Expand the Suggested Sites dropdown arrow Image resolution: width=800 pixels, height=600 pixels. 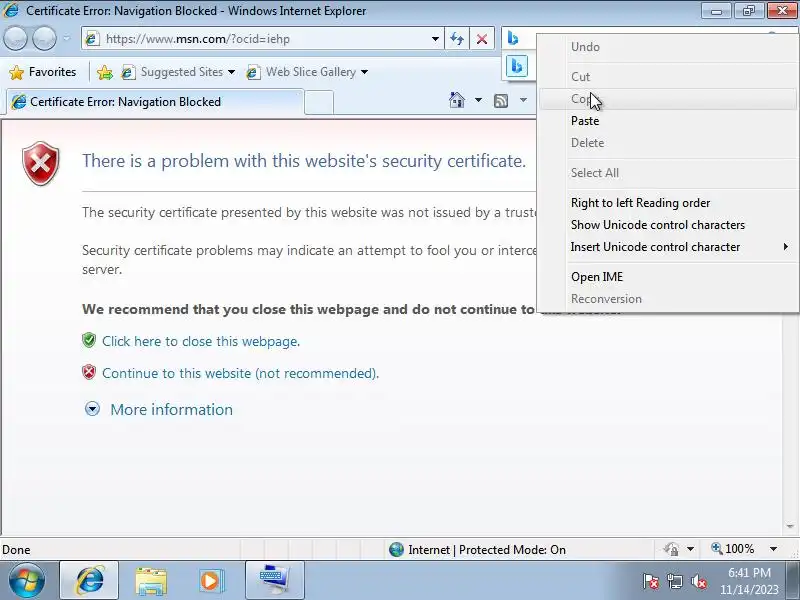click(232, 72)
